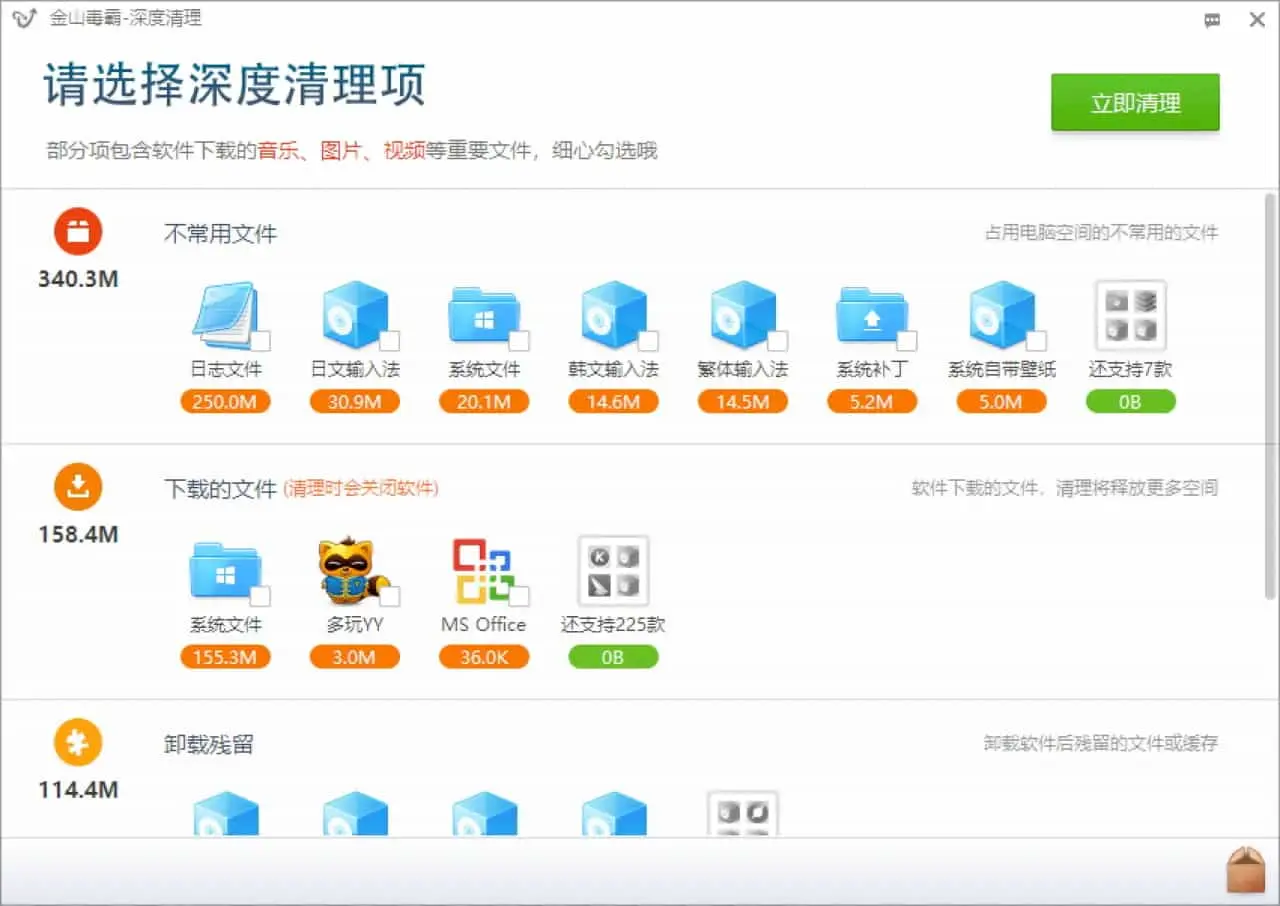Click the green 立即清理 button
Screen dimensions: 1280x906
click(x=1135, y=102)
